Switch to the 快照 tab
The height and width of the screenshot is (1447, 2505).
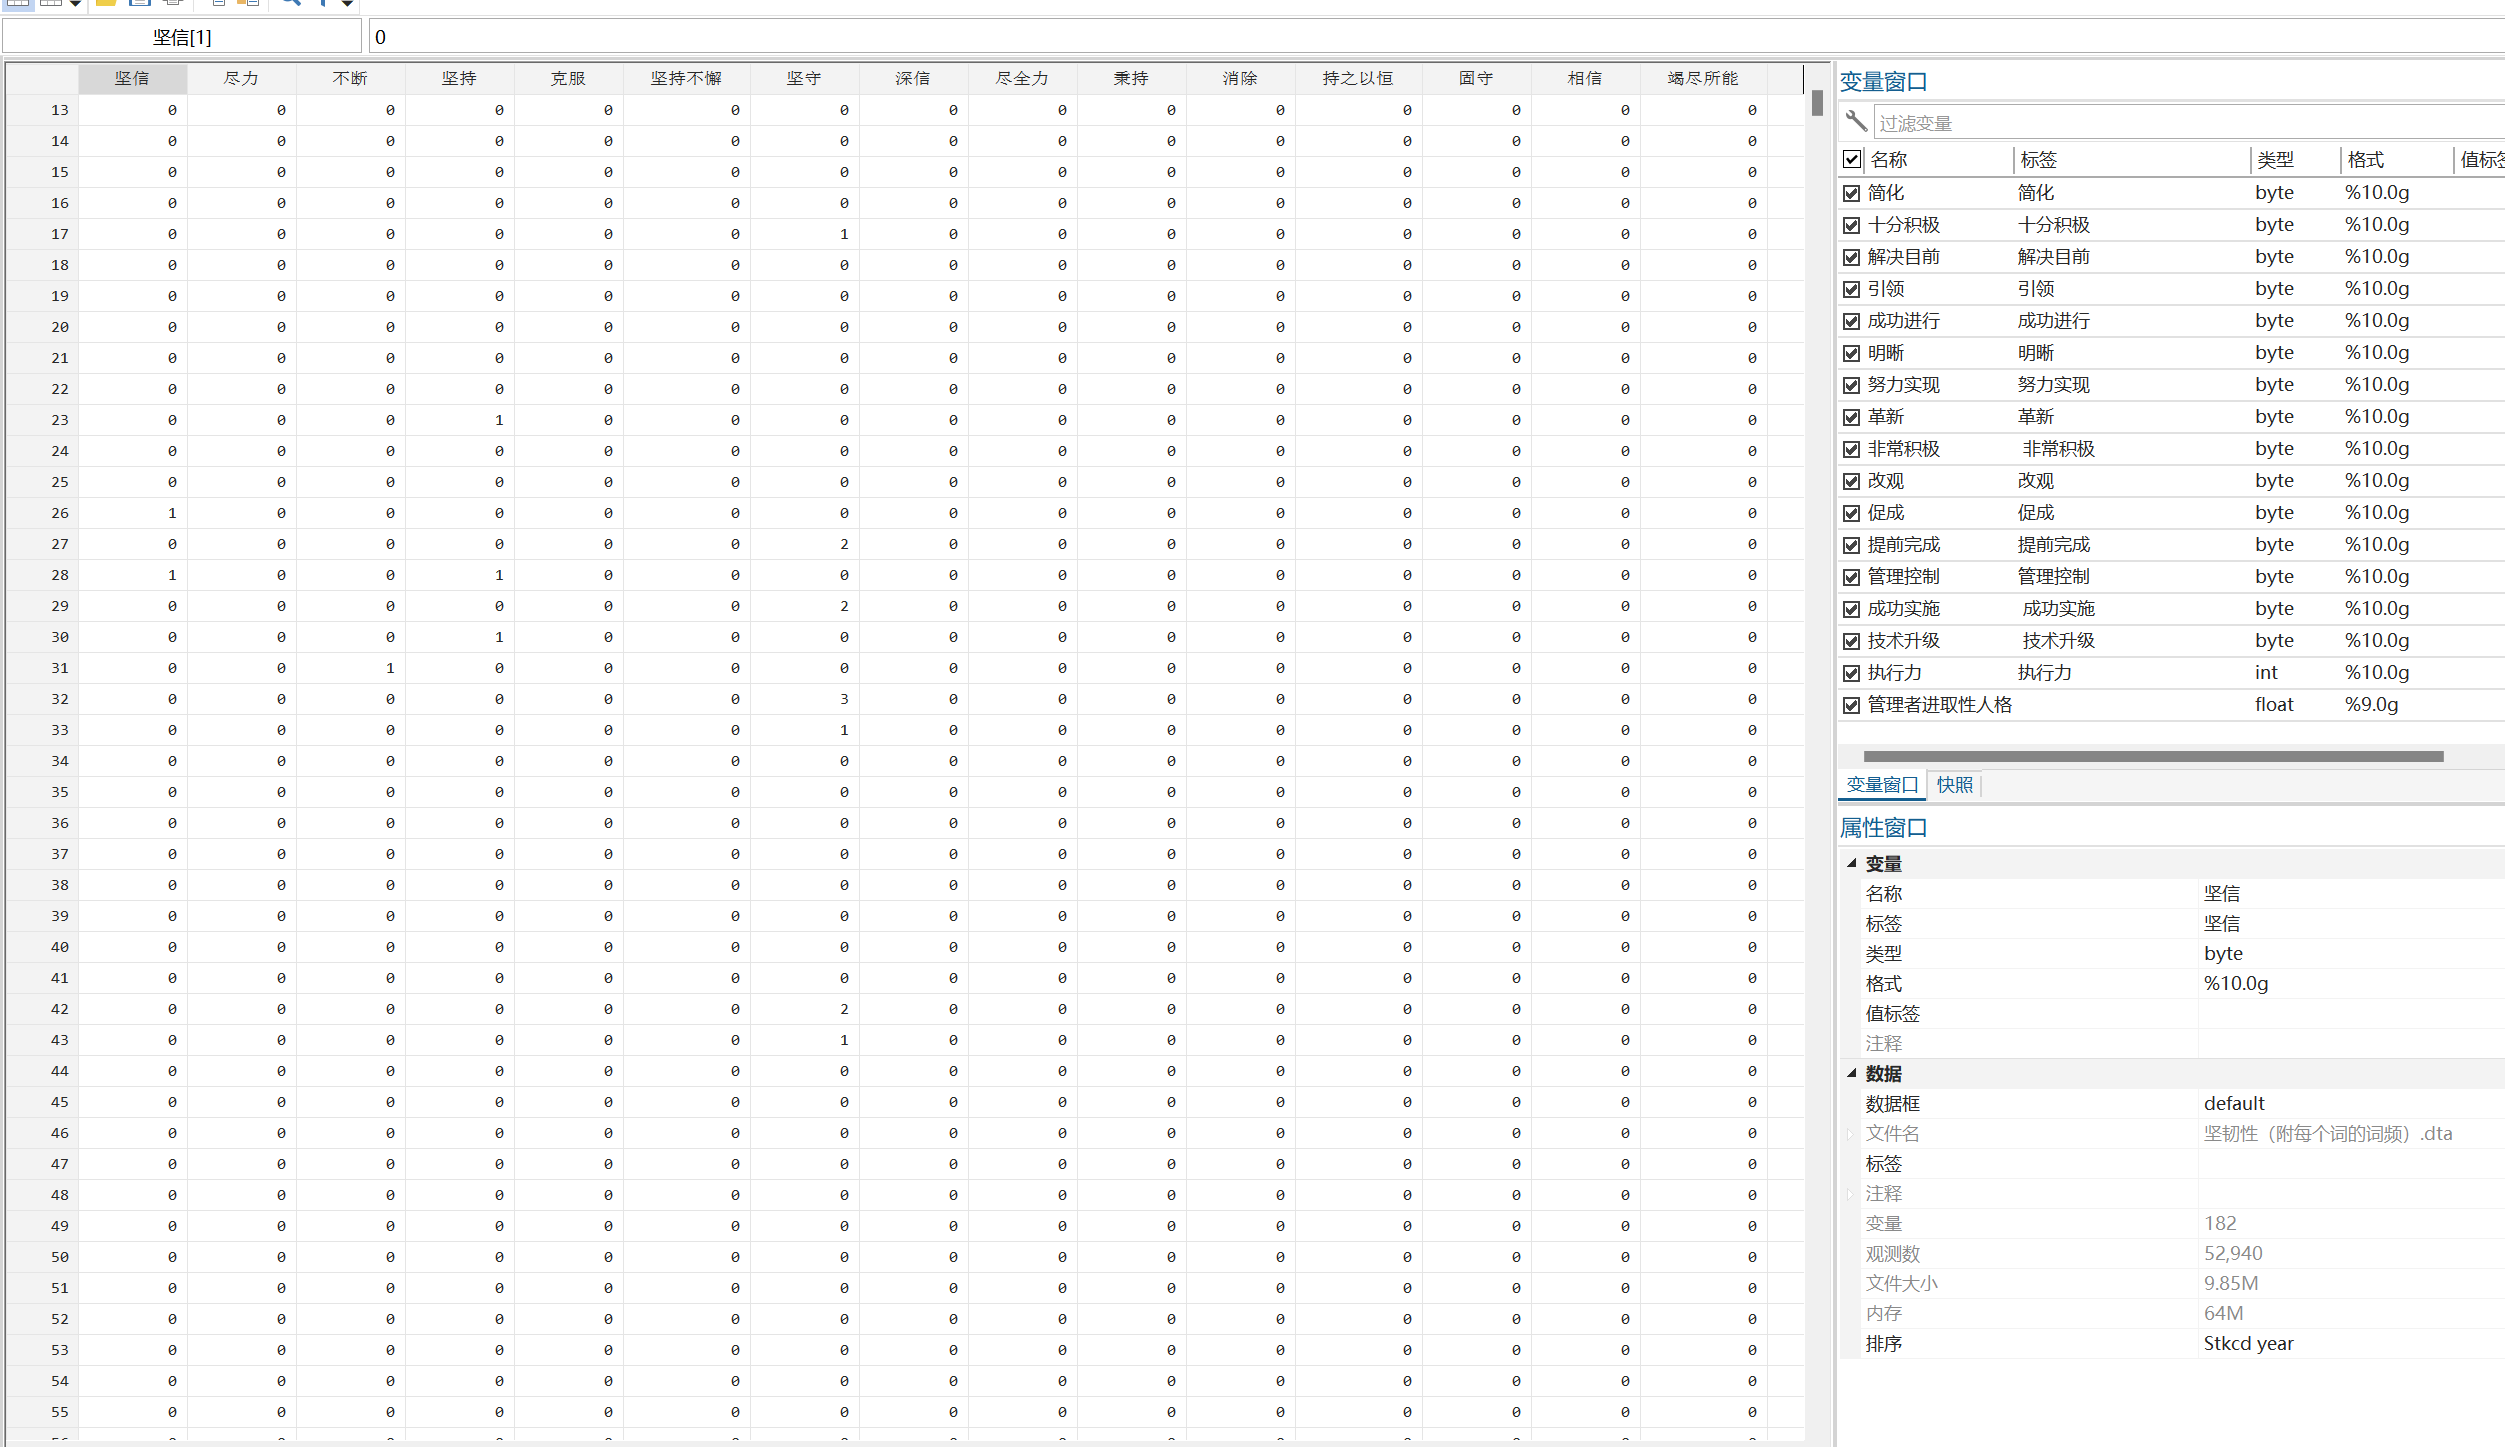pos(1954,785)
